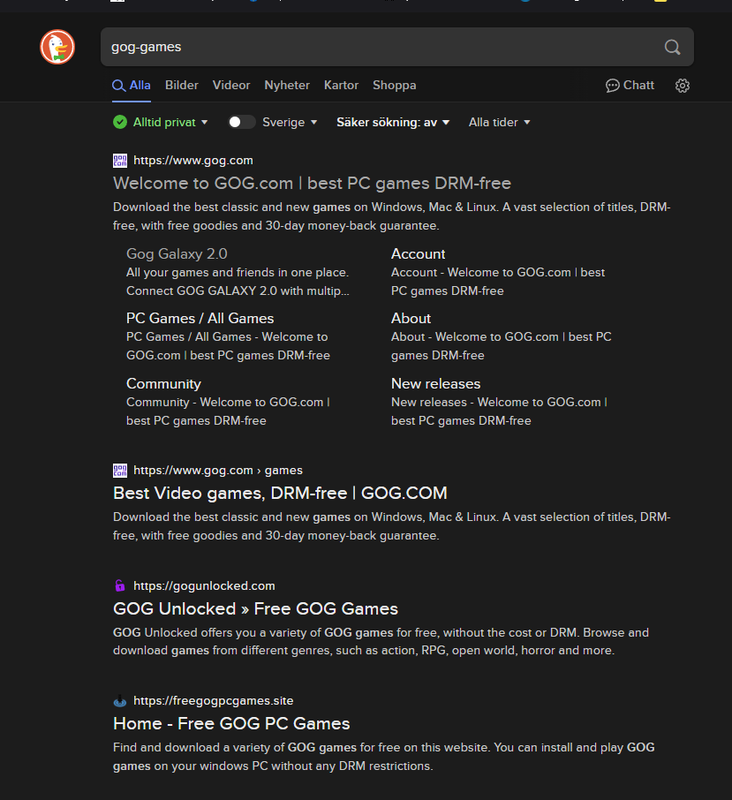Open the Account sitelink

[418, 254]
